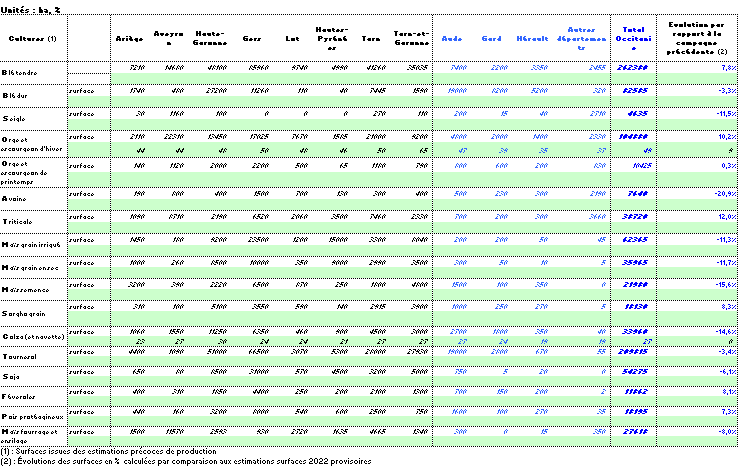The height and width of the screenshot is (469, 741).
Task: Click the 10,2% evolution value for Orge d'hiver
Action: [x=727, y=137]
